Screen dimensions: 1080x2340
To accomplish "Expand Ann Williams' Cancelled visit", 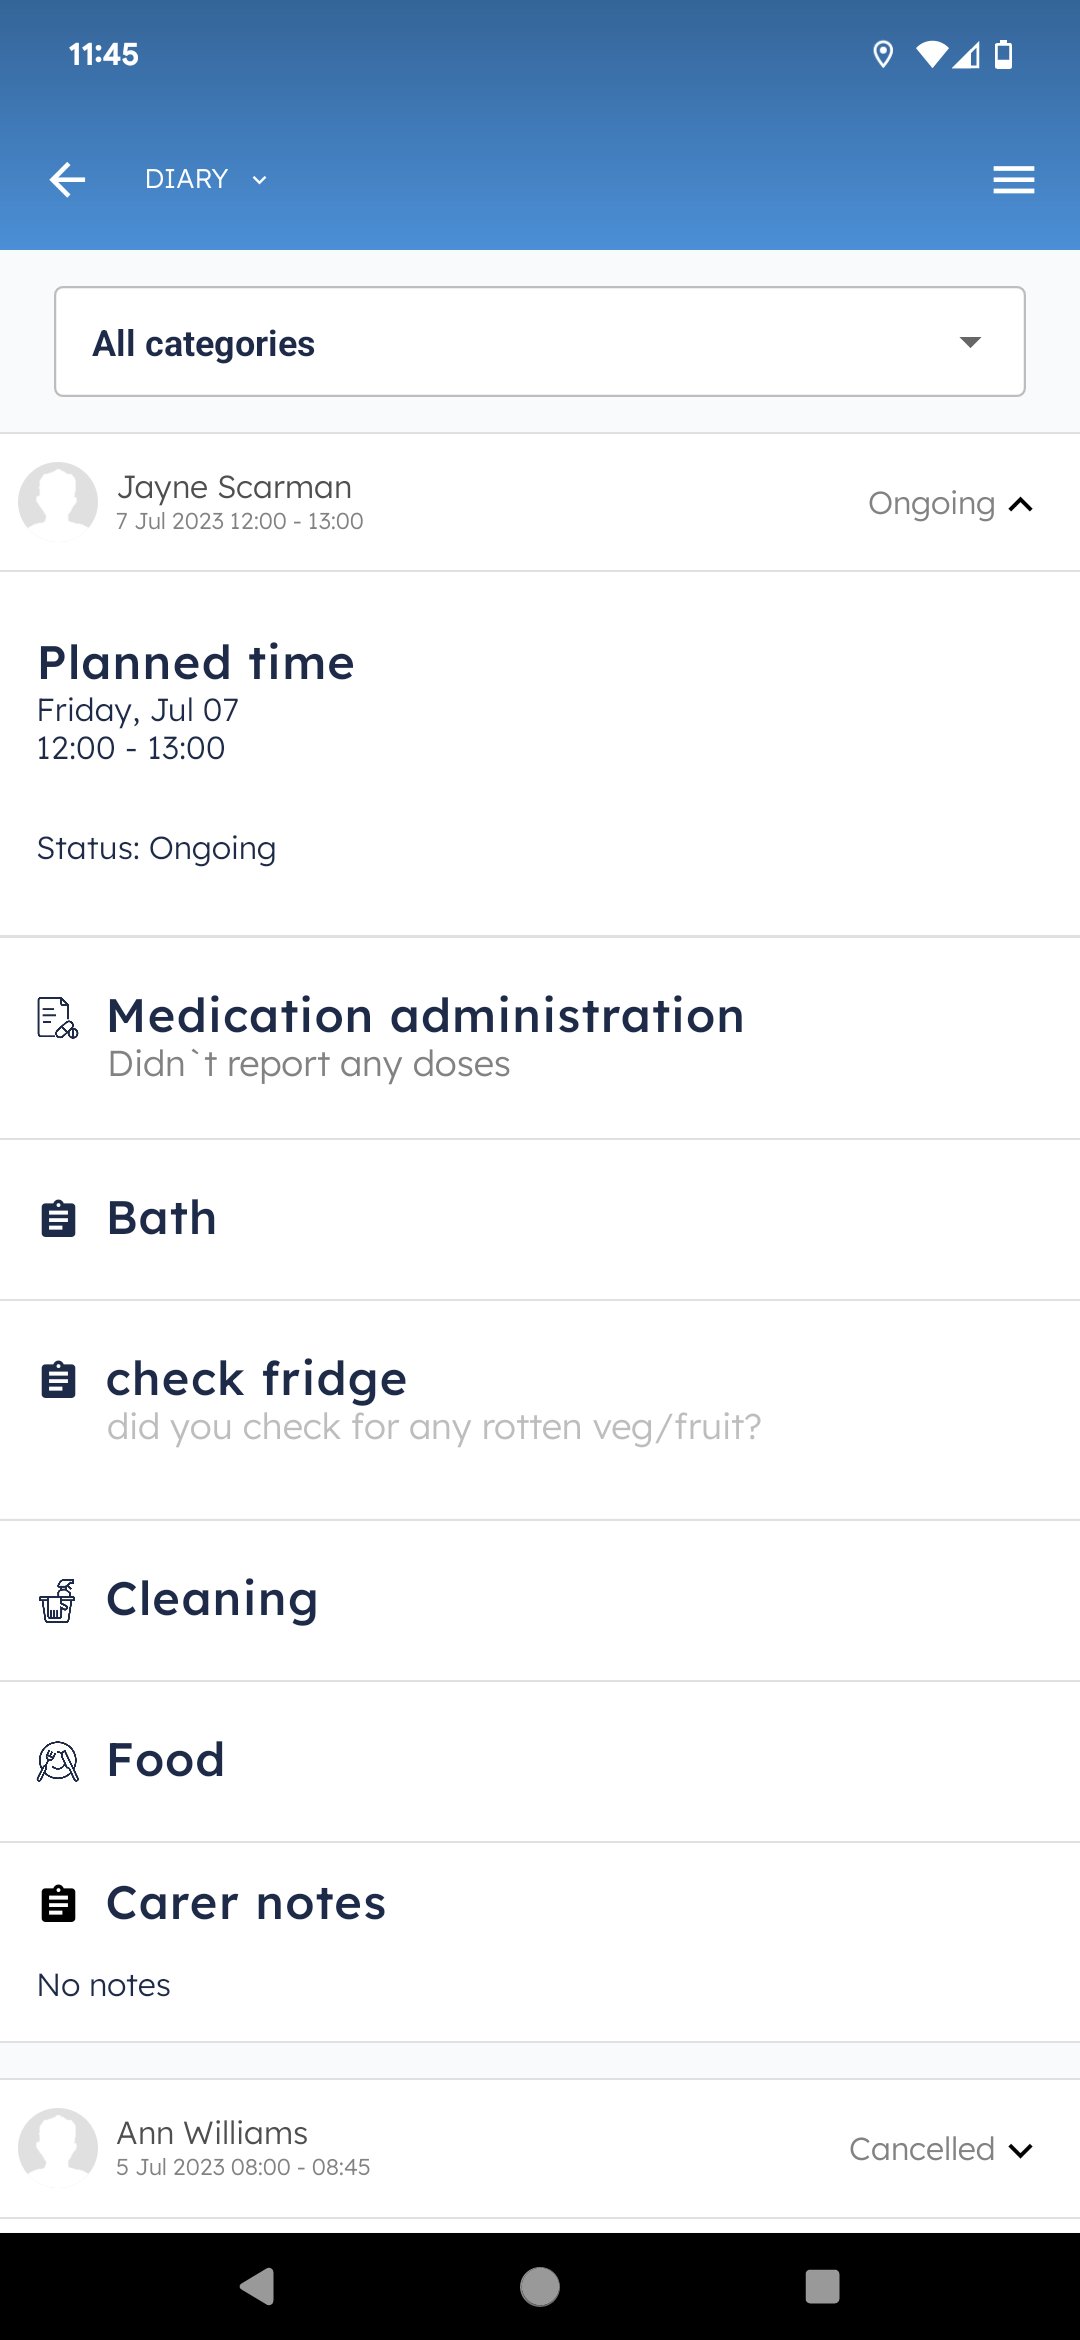I will coord(1020,2150).
